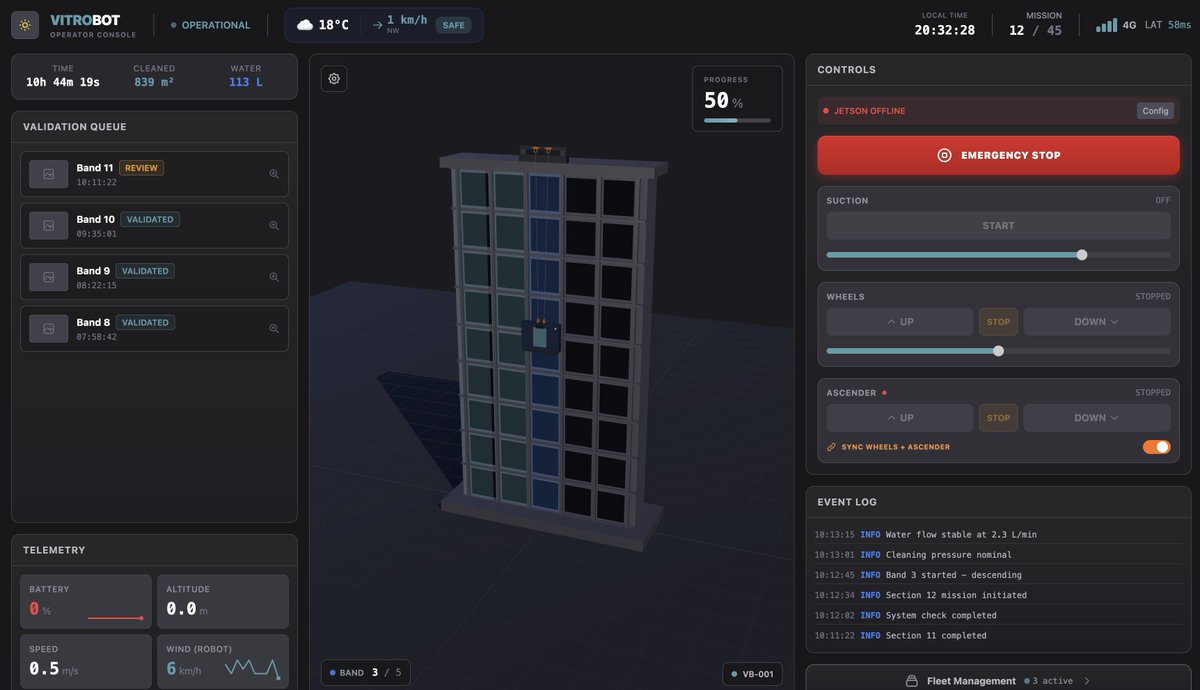Click the cleaned 839 m² value
The image size is (1200, 690).
click(154, 82)
